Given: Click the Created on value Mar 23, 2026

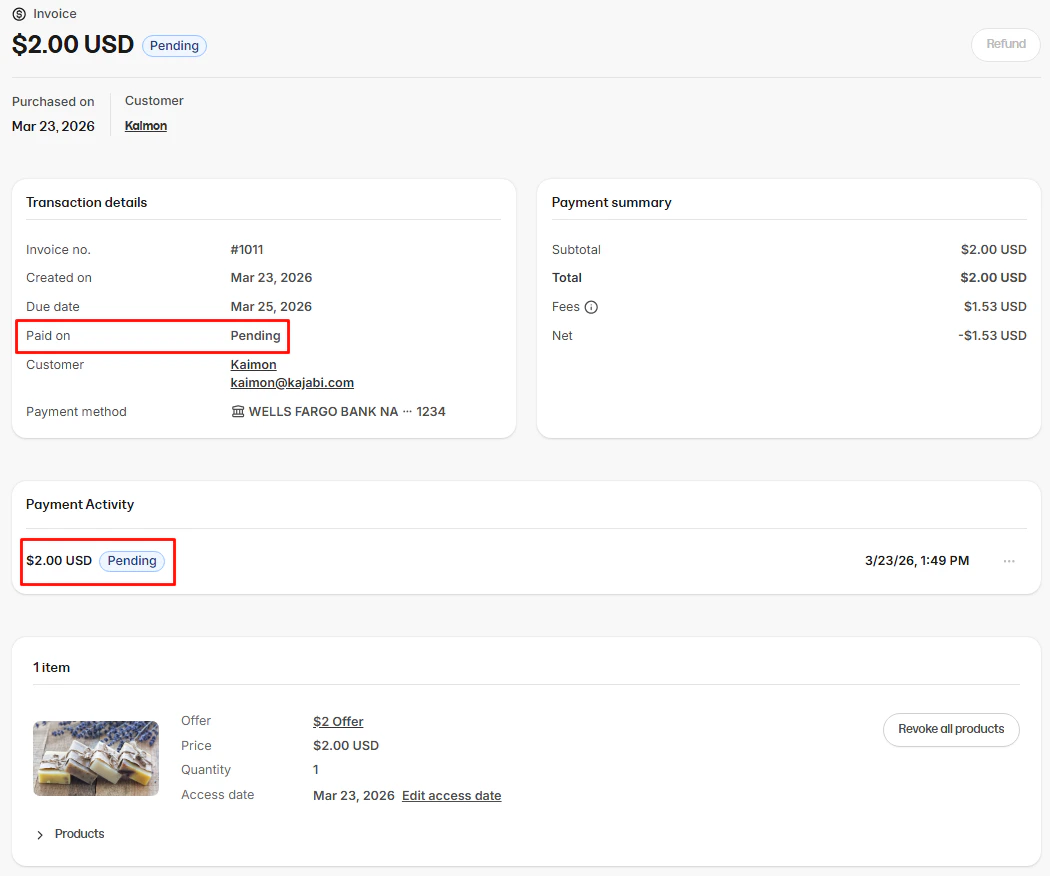Looking at the screenshot, I should (271, 277).
